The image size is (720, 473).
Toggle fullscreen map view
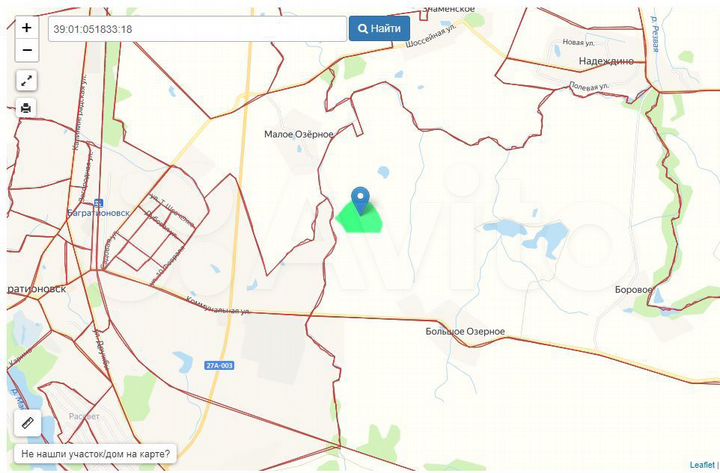point(26,81)
